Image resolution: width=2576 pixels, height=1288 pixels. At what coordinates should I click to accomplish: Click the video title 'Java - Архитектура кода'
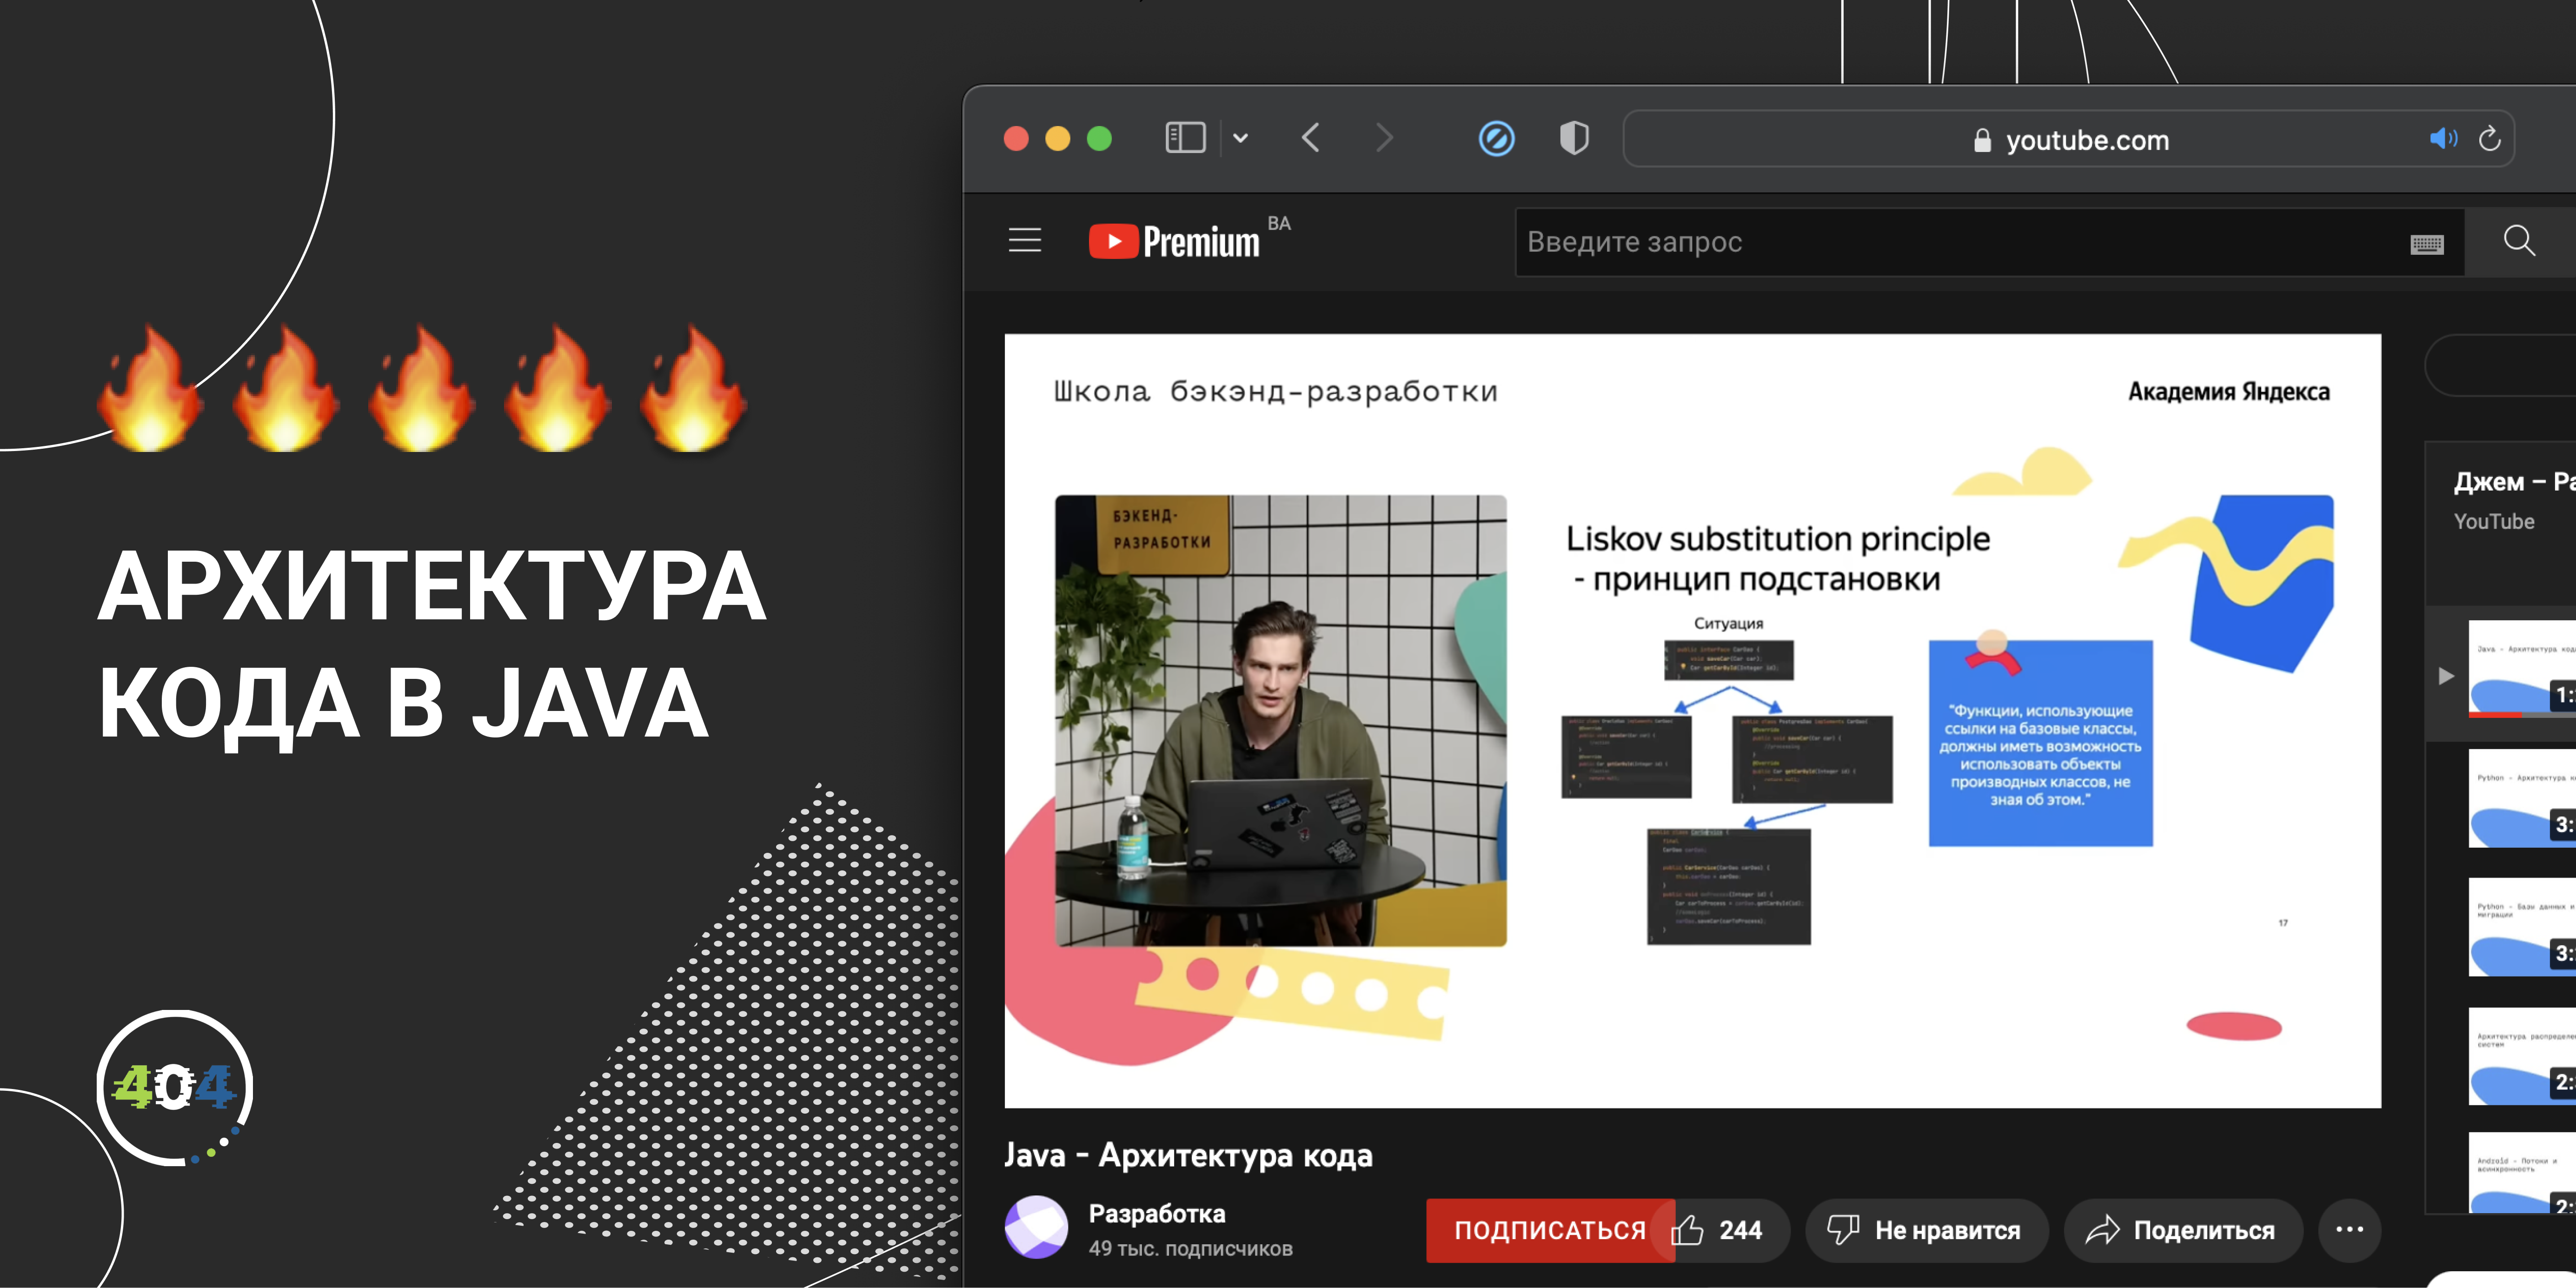1188,1155
